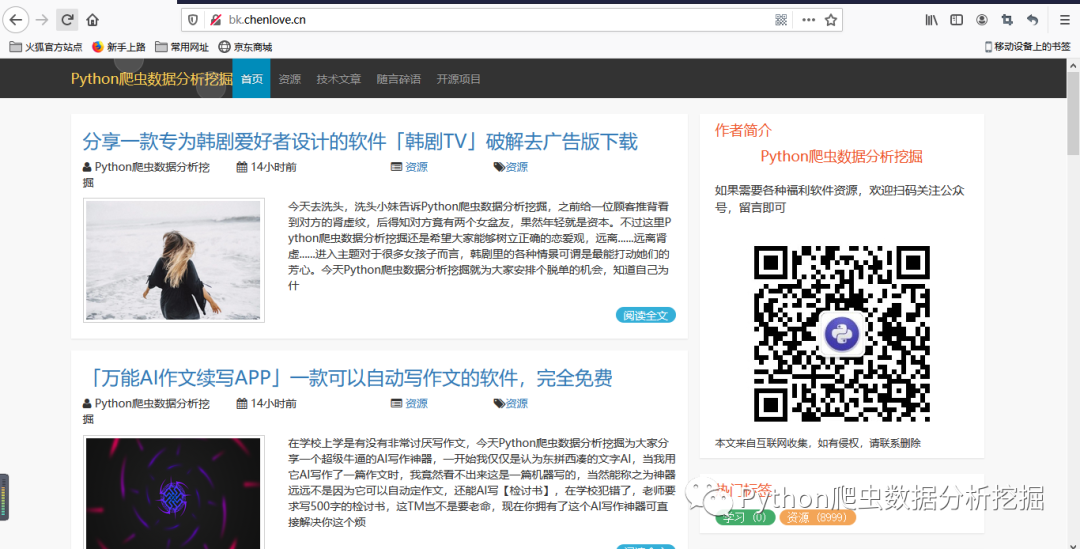Open the 技术文章 navigation tab
This screenshot has height=549, width=1080.
(x=338, y=79)
